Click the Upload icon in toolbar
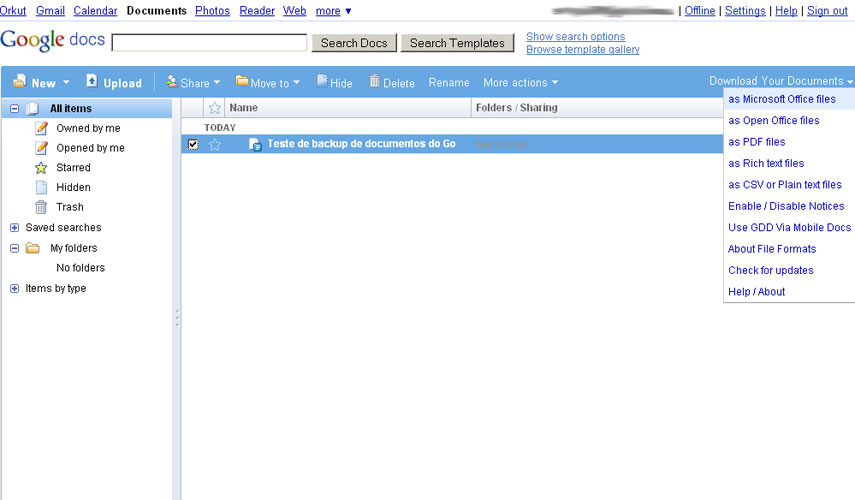This screenshot has height=500, width=855. pos(92,81)
